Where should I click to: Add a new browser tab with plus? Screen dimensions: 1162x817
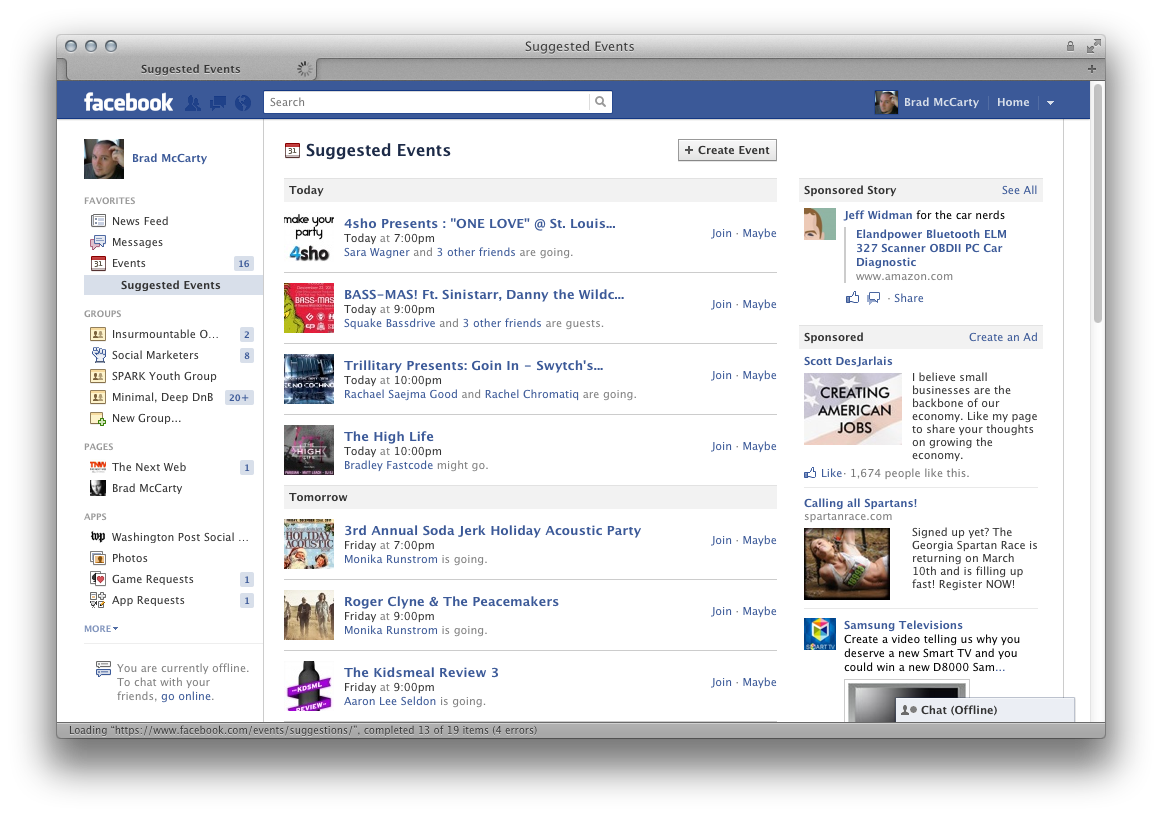click(1092, 69)
